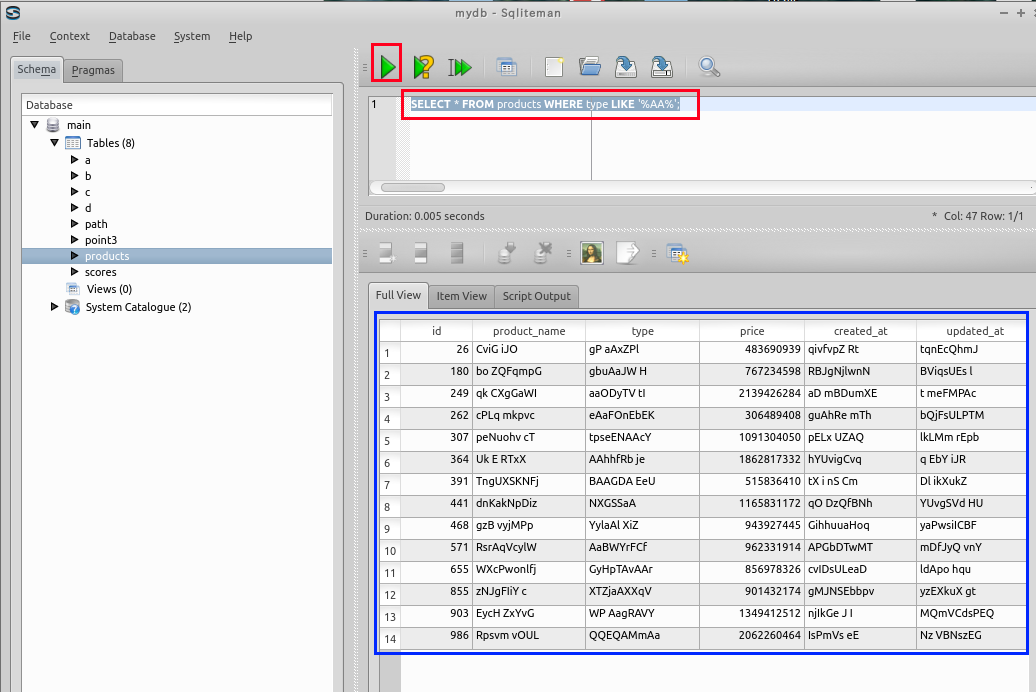Click the export data icon
Image resolution: width=1036 pixels, height=692 pixels.
tap(628, 253)
